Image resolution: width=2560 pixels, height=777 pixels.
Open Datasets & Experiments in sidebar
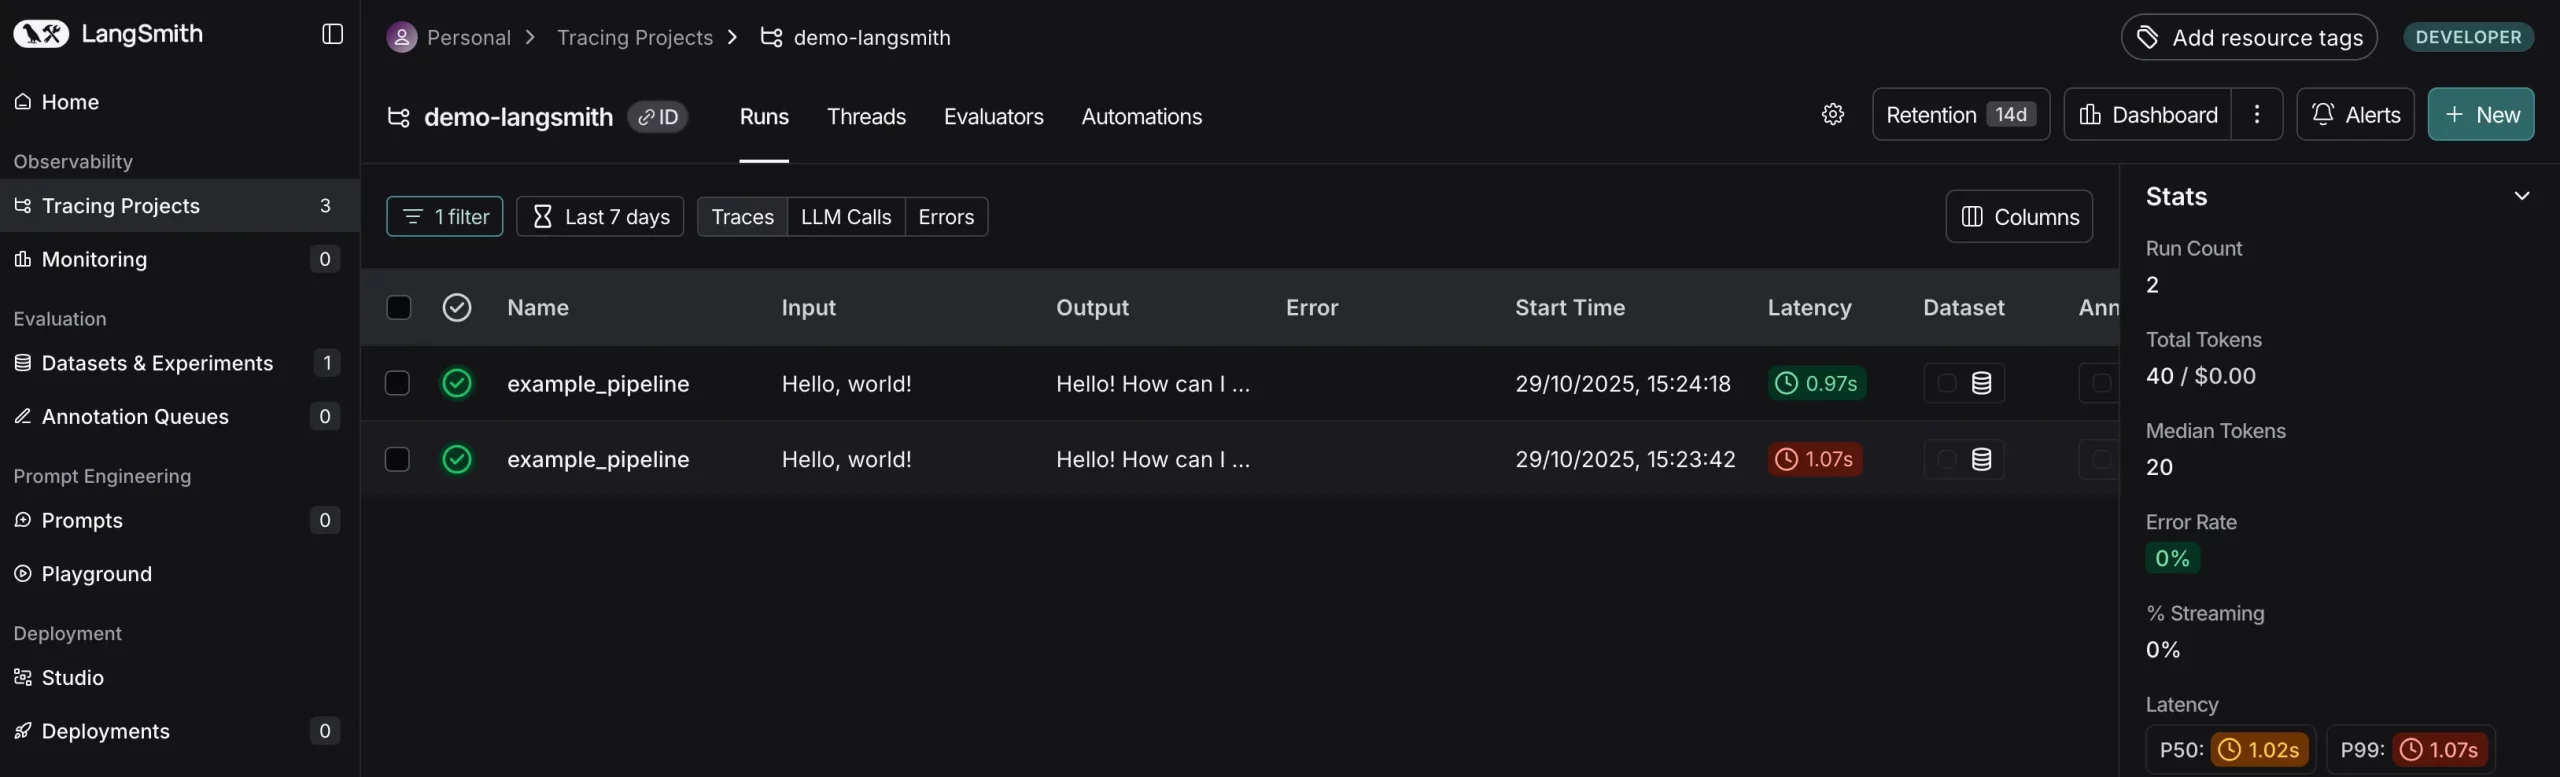(179, 363)
